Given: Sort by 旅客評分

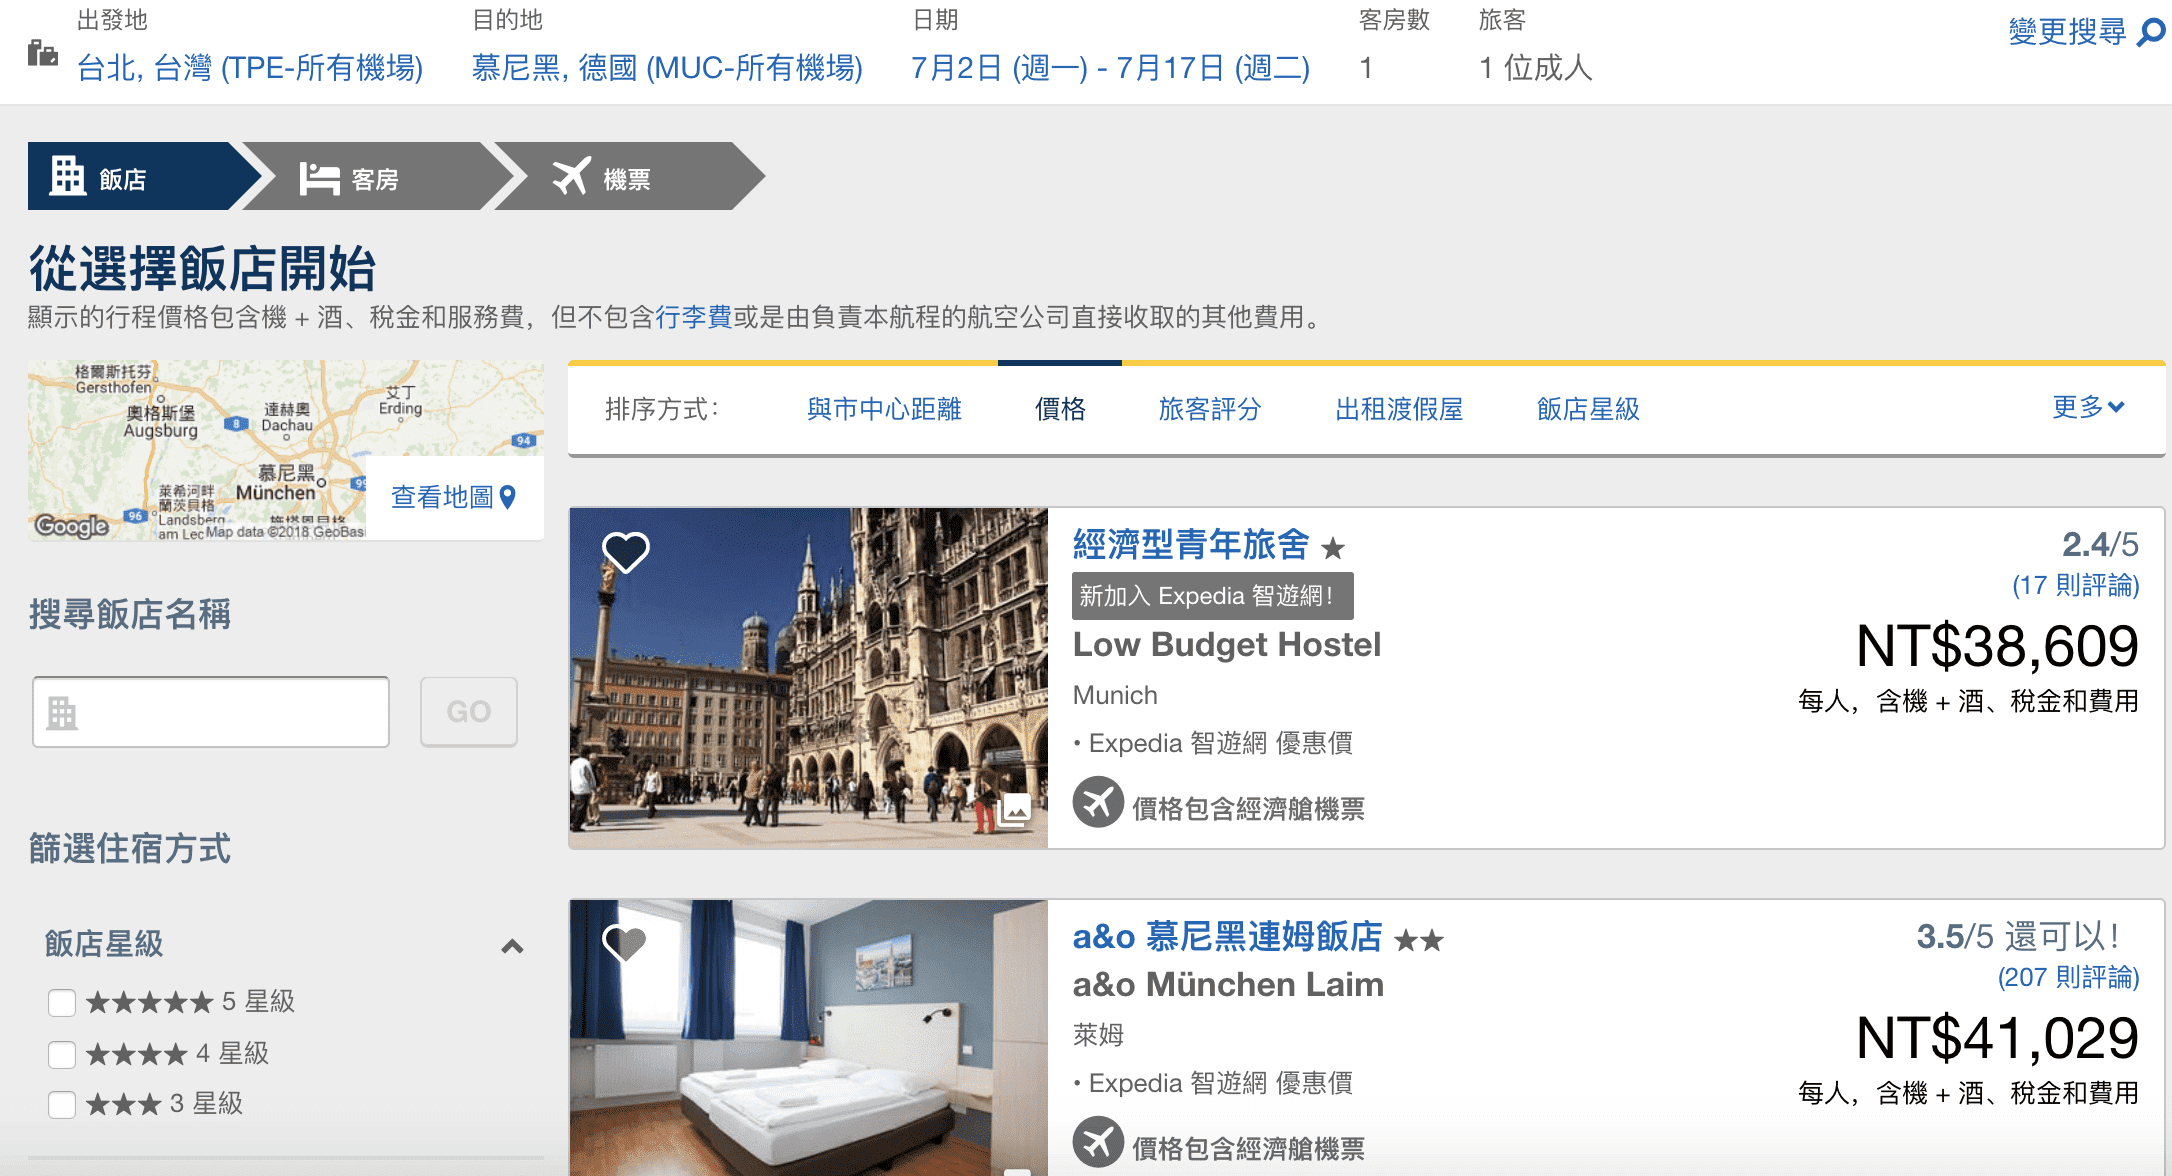Looking at the screenshot, I should click(1210, 409).
